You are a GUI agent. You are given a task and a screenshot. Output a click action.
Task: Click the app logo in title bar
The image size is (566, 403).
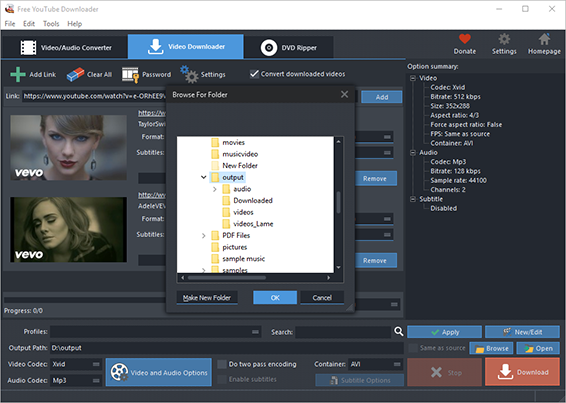point(9,9)
